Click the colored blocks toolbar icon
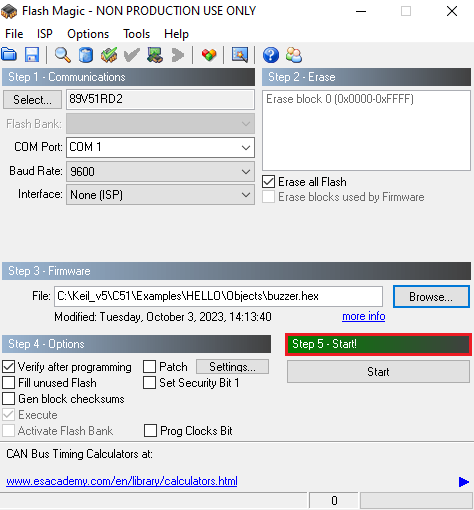This screenshot has width=474, height=510. click(x=209, y=55)
